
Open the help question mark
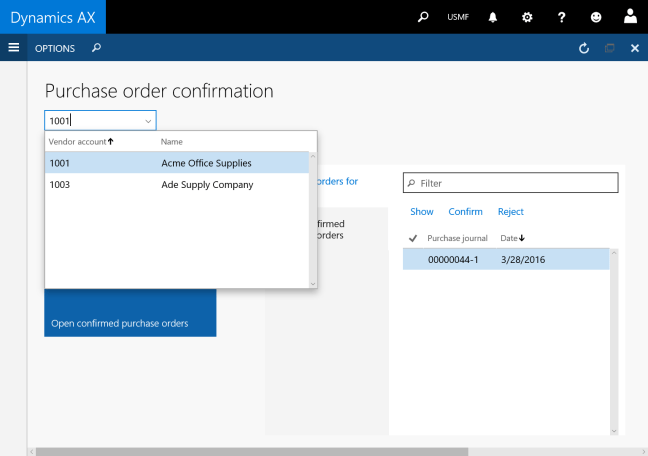click(x=561, y=17)
